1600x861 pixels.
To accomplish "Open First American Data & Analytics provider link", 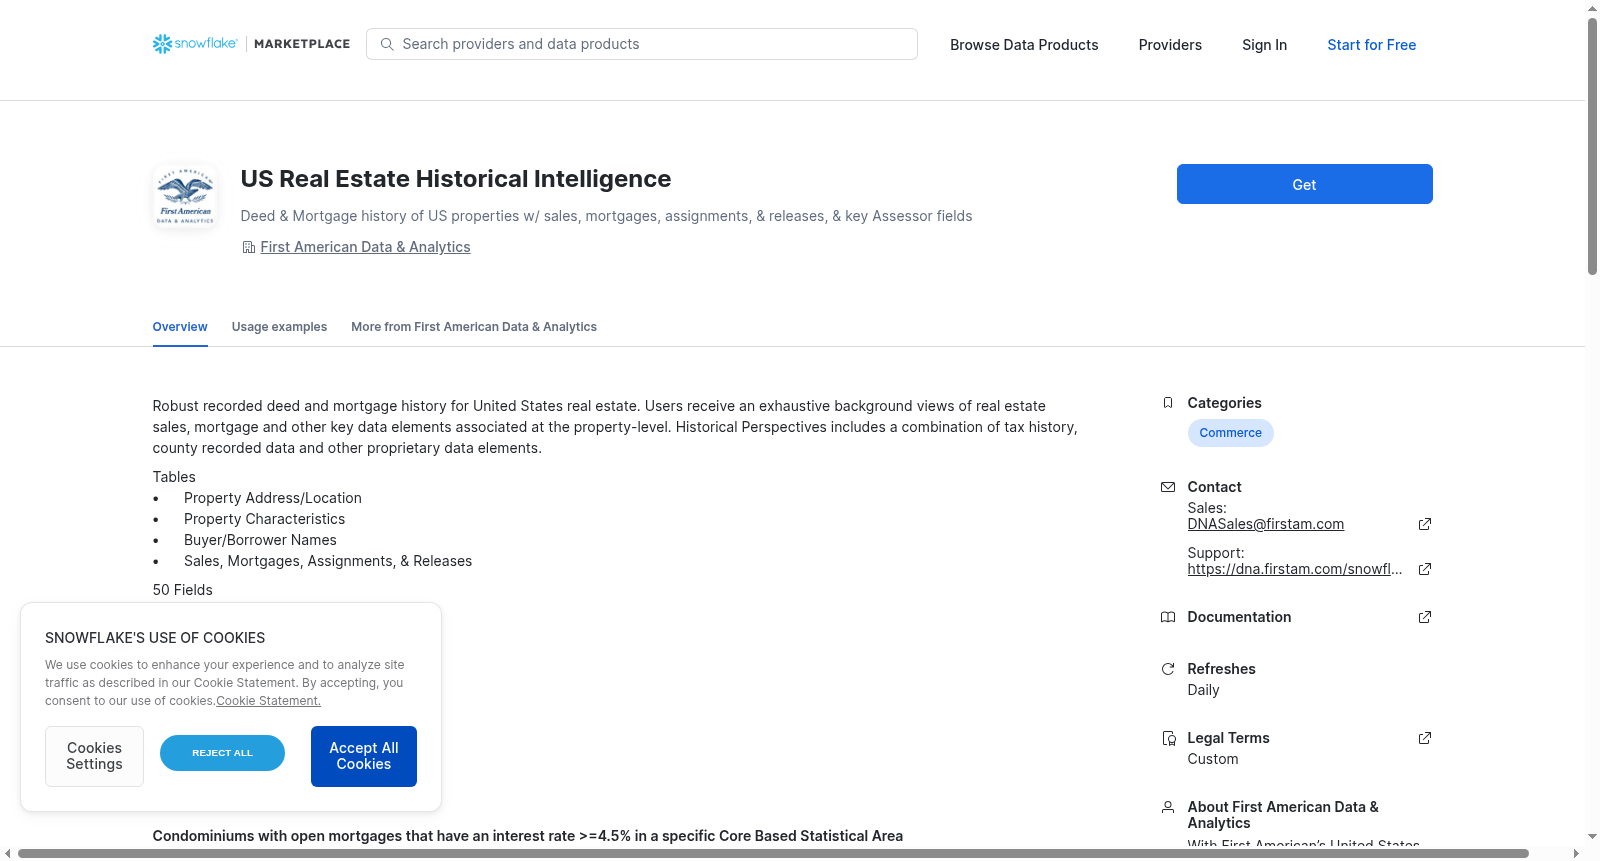I will click(365, 247).
